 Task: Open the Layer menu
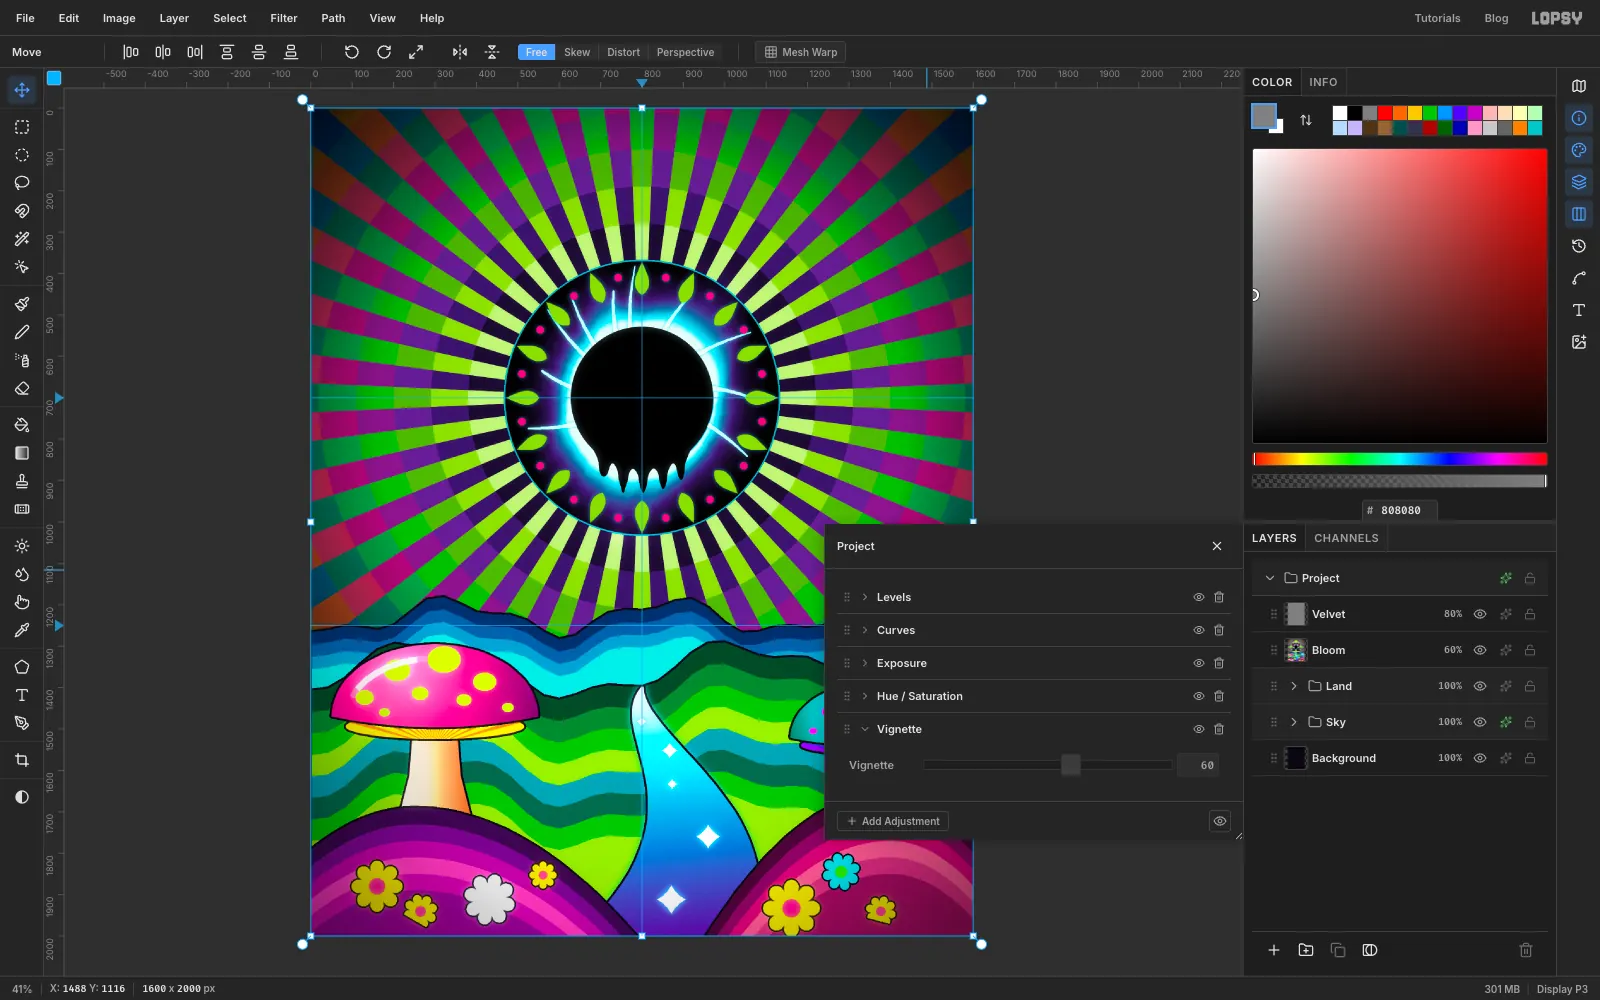[x=174, y=18]
